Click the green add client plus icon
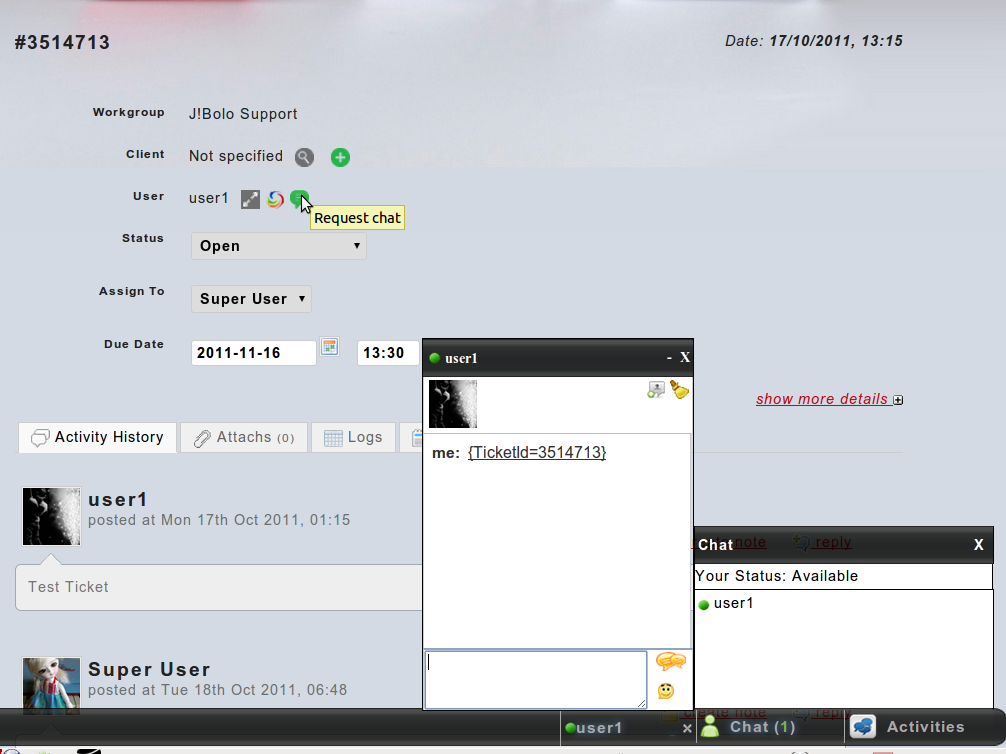1006x754 pixels. coord(340,157)
